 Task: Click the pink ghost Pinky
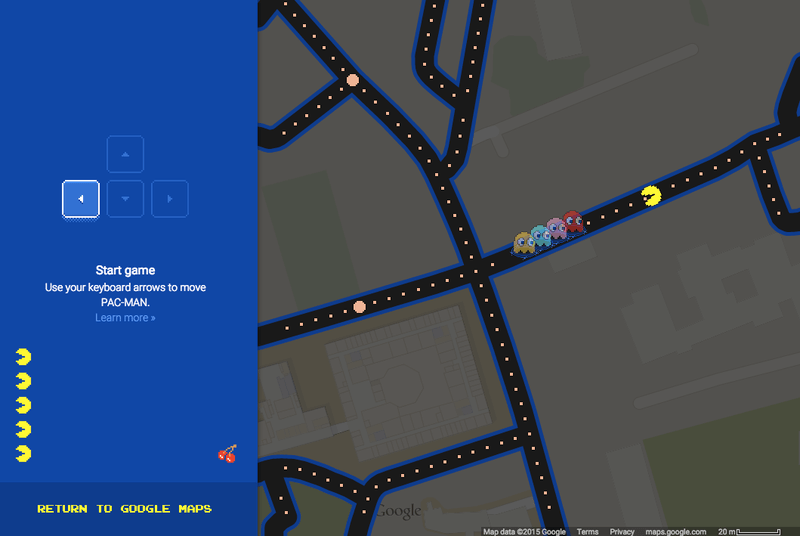click(556, 229)
